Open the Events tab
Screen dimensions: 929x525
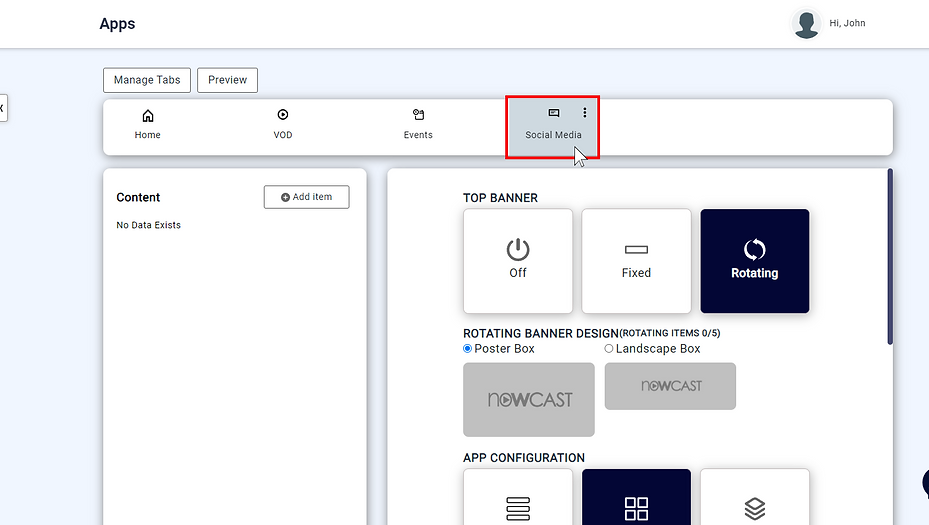418,126
